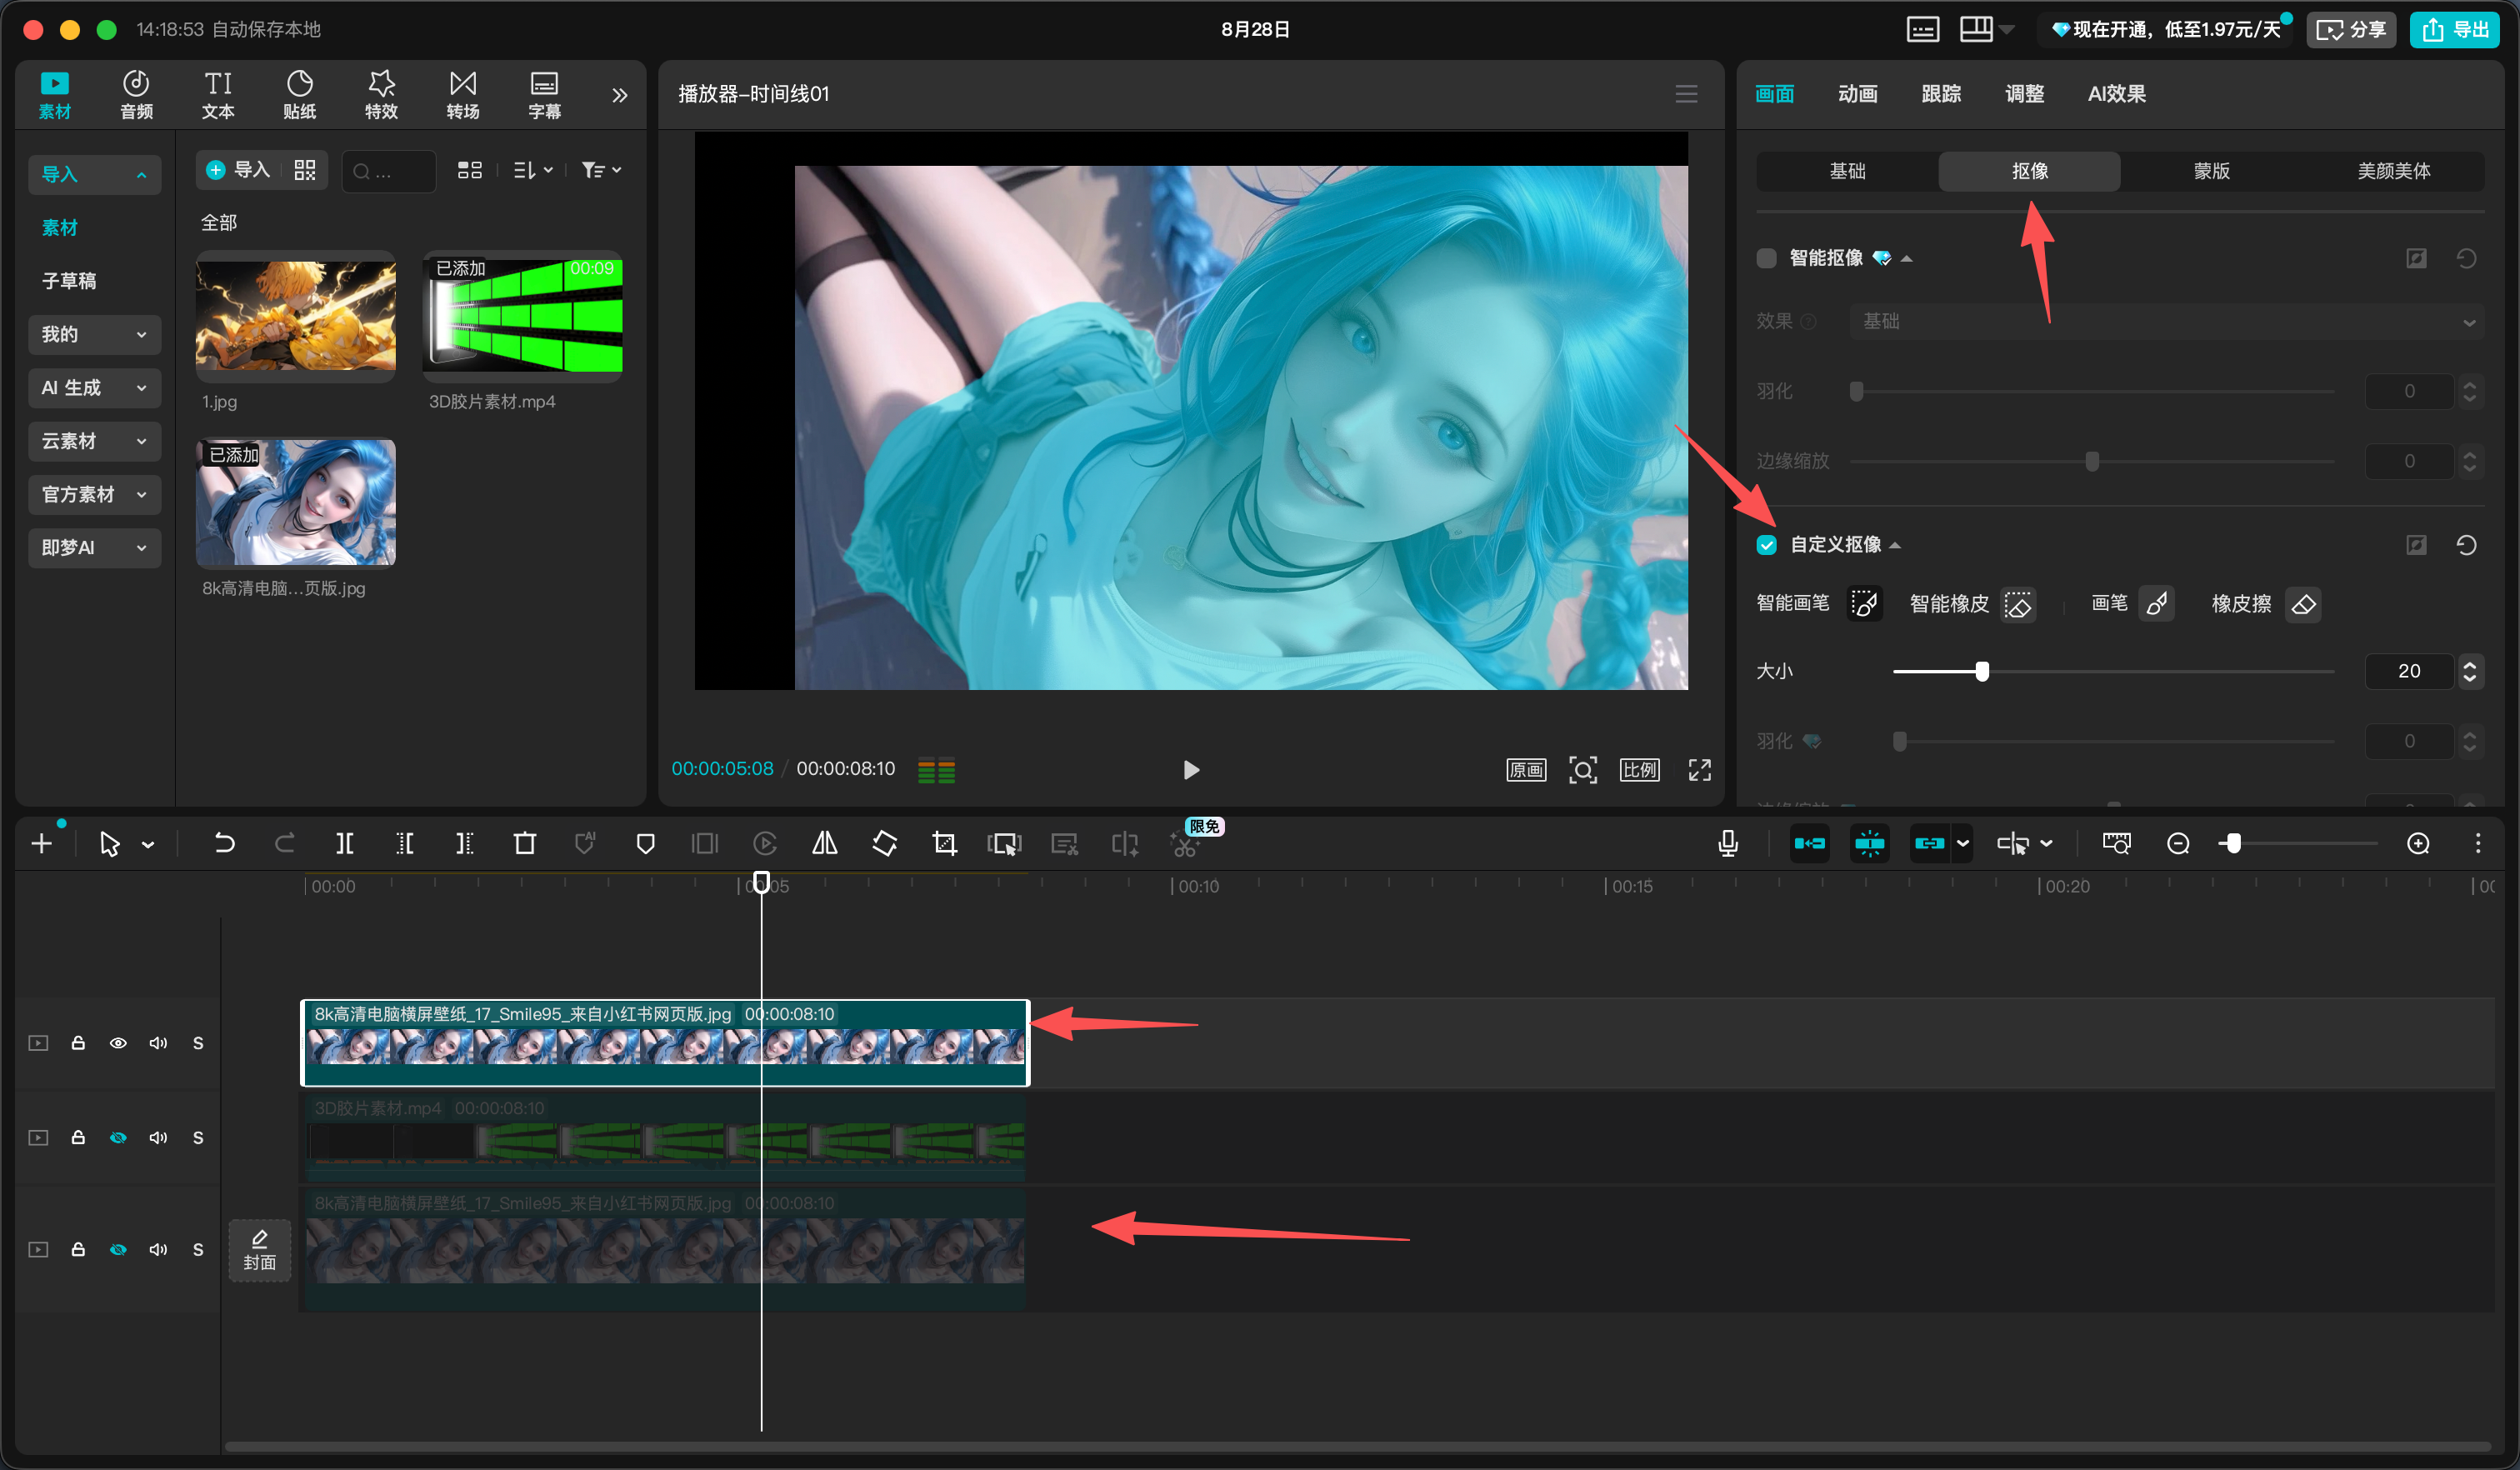Viewport: 2520px width, 1470px height.
Task: Select the 智能画笔 smart brush tool
Action: [x=1864, y=604]
